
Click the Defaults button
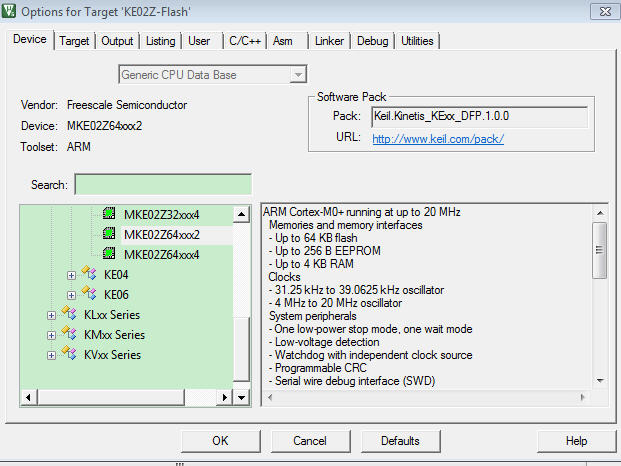click(x=400, y=441)
